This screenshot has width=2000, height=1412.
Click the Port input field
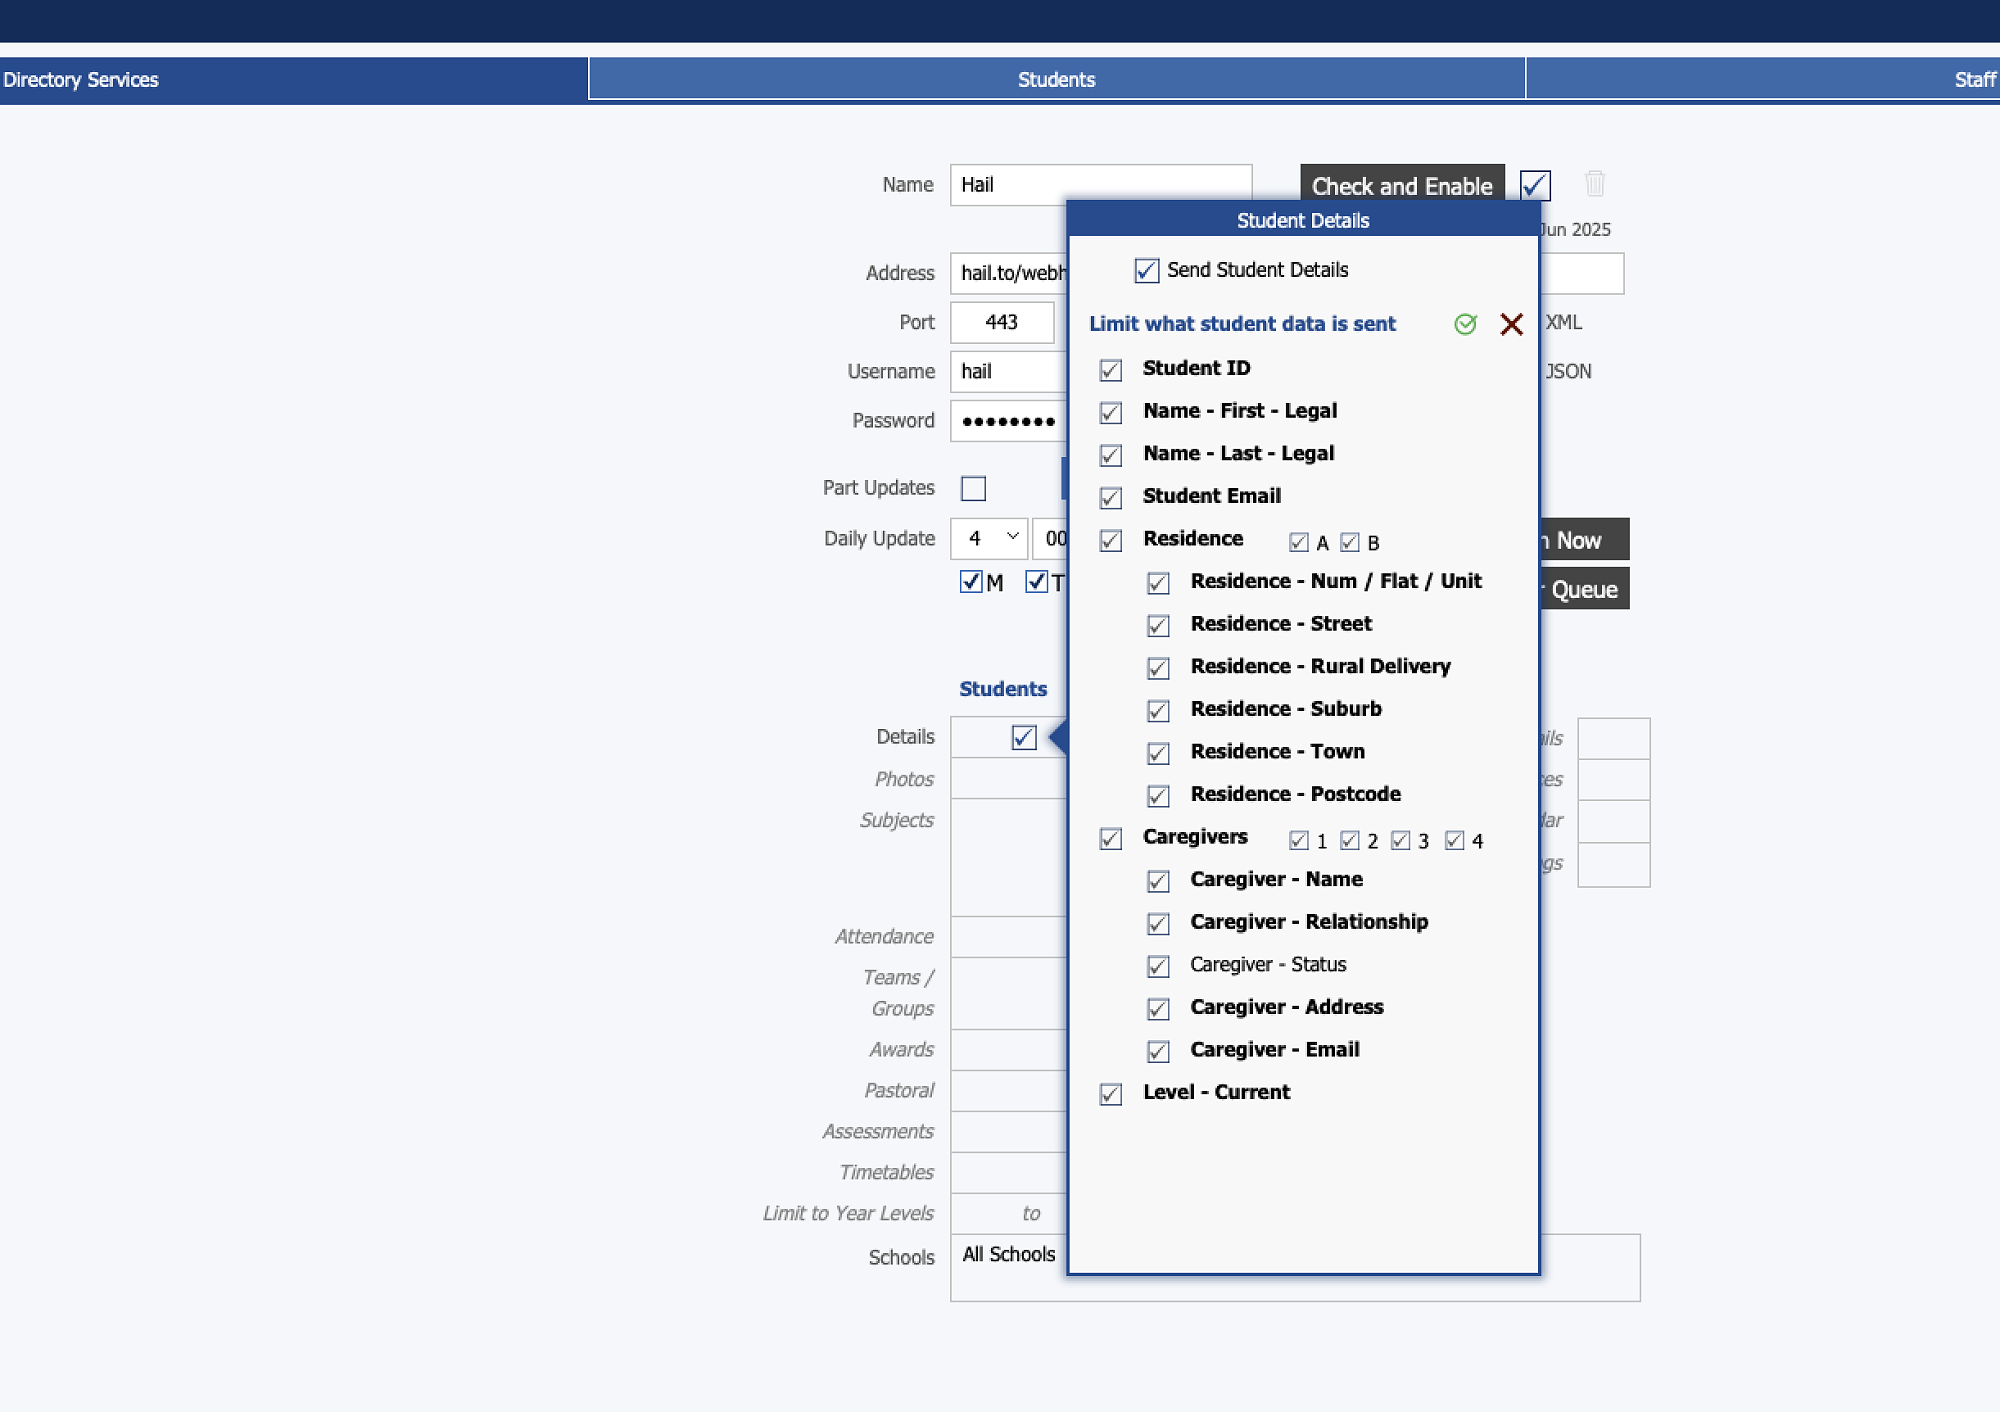1002,322
